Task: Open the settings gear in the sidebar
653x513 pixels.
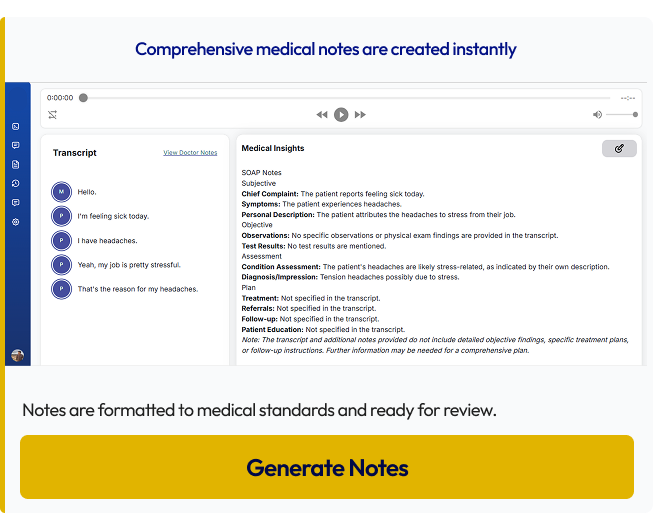Action: tap(16, 221)
